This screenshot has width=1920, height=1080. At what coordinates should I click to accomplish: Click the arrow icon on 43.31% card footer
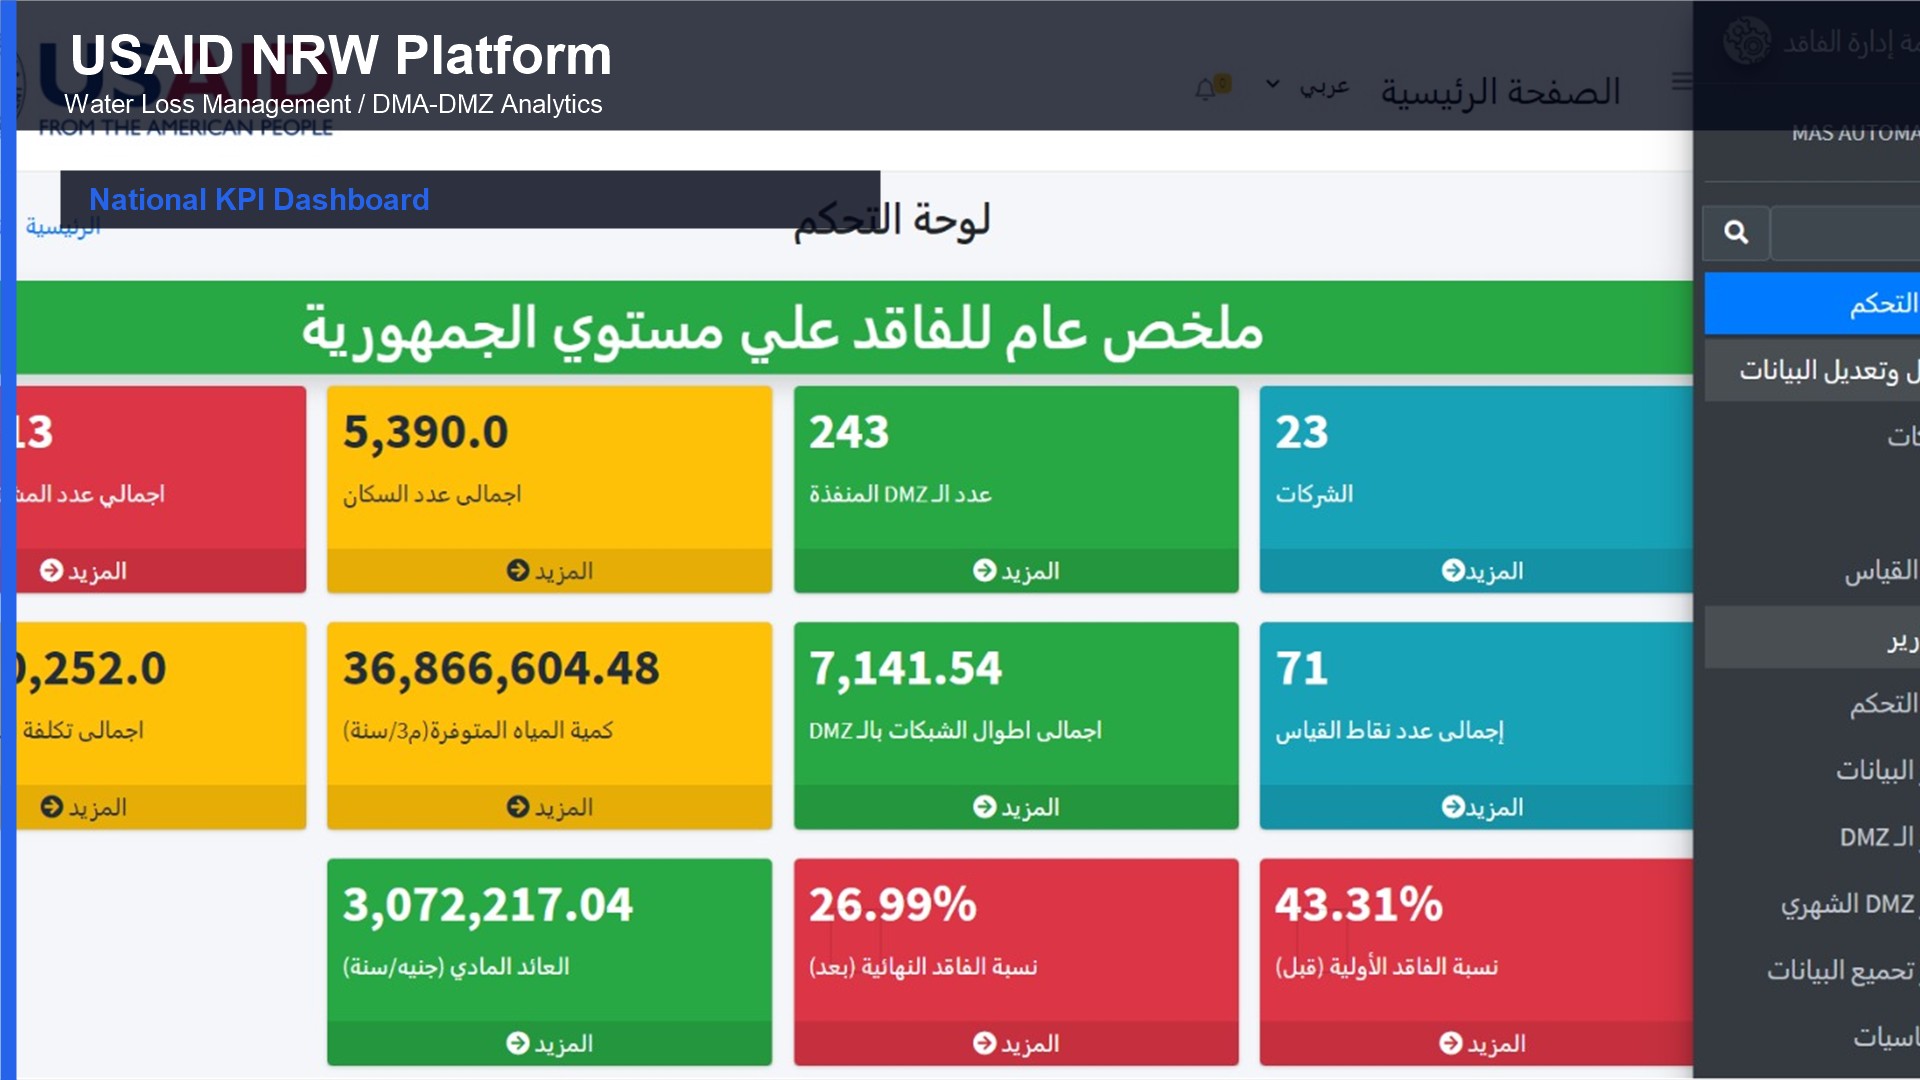pyautogui.click(x=1451, y=1043)
